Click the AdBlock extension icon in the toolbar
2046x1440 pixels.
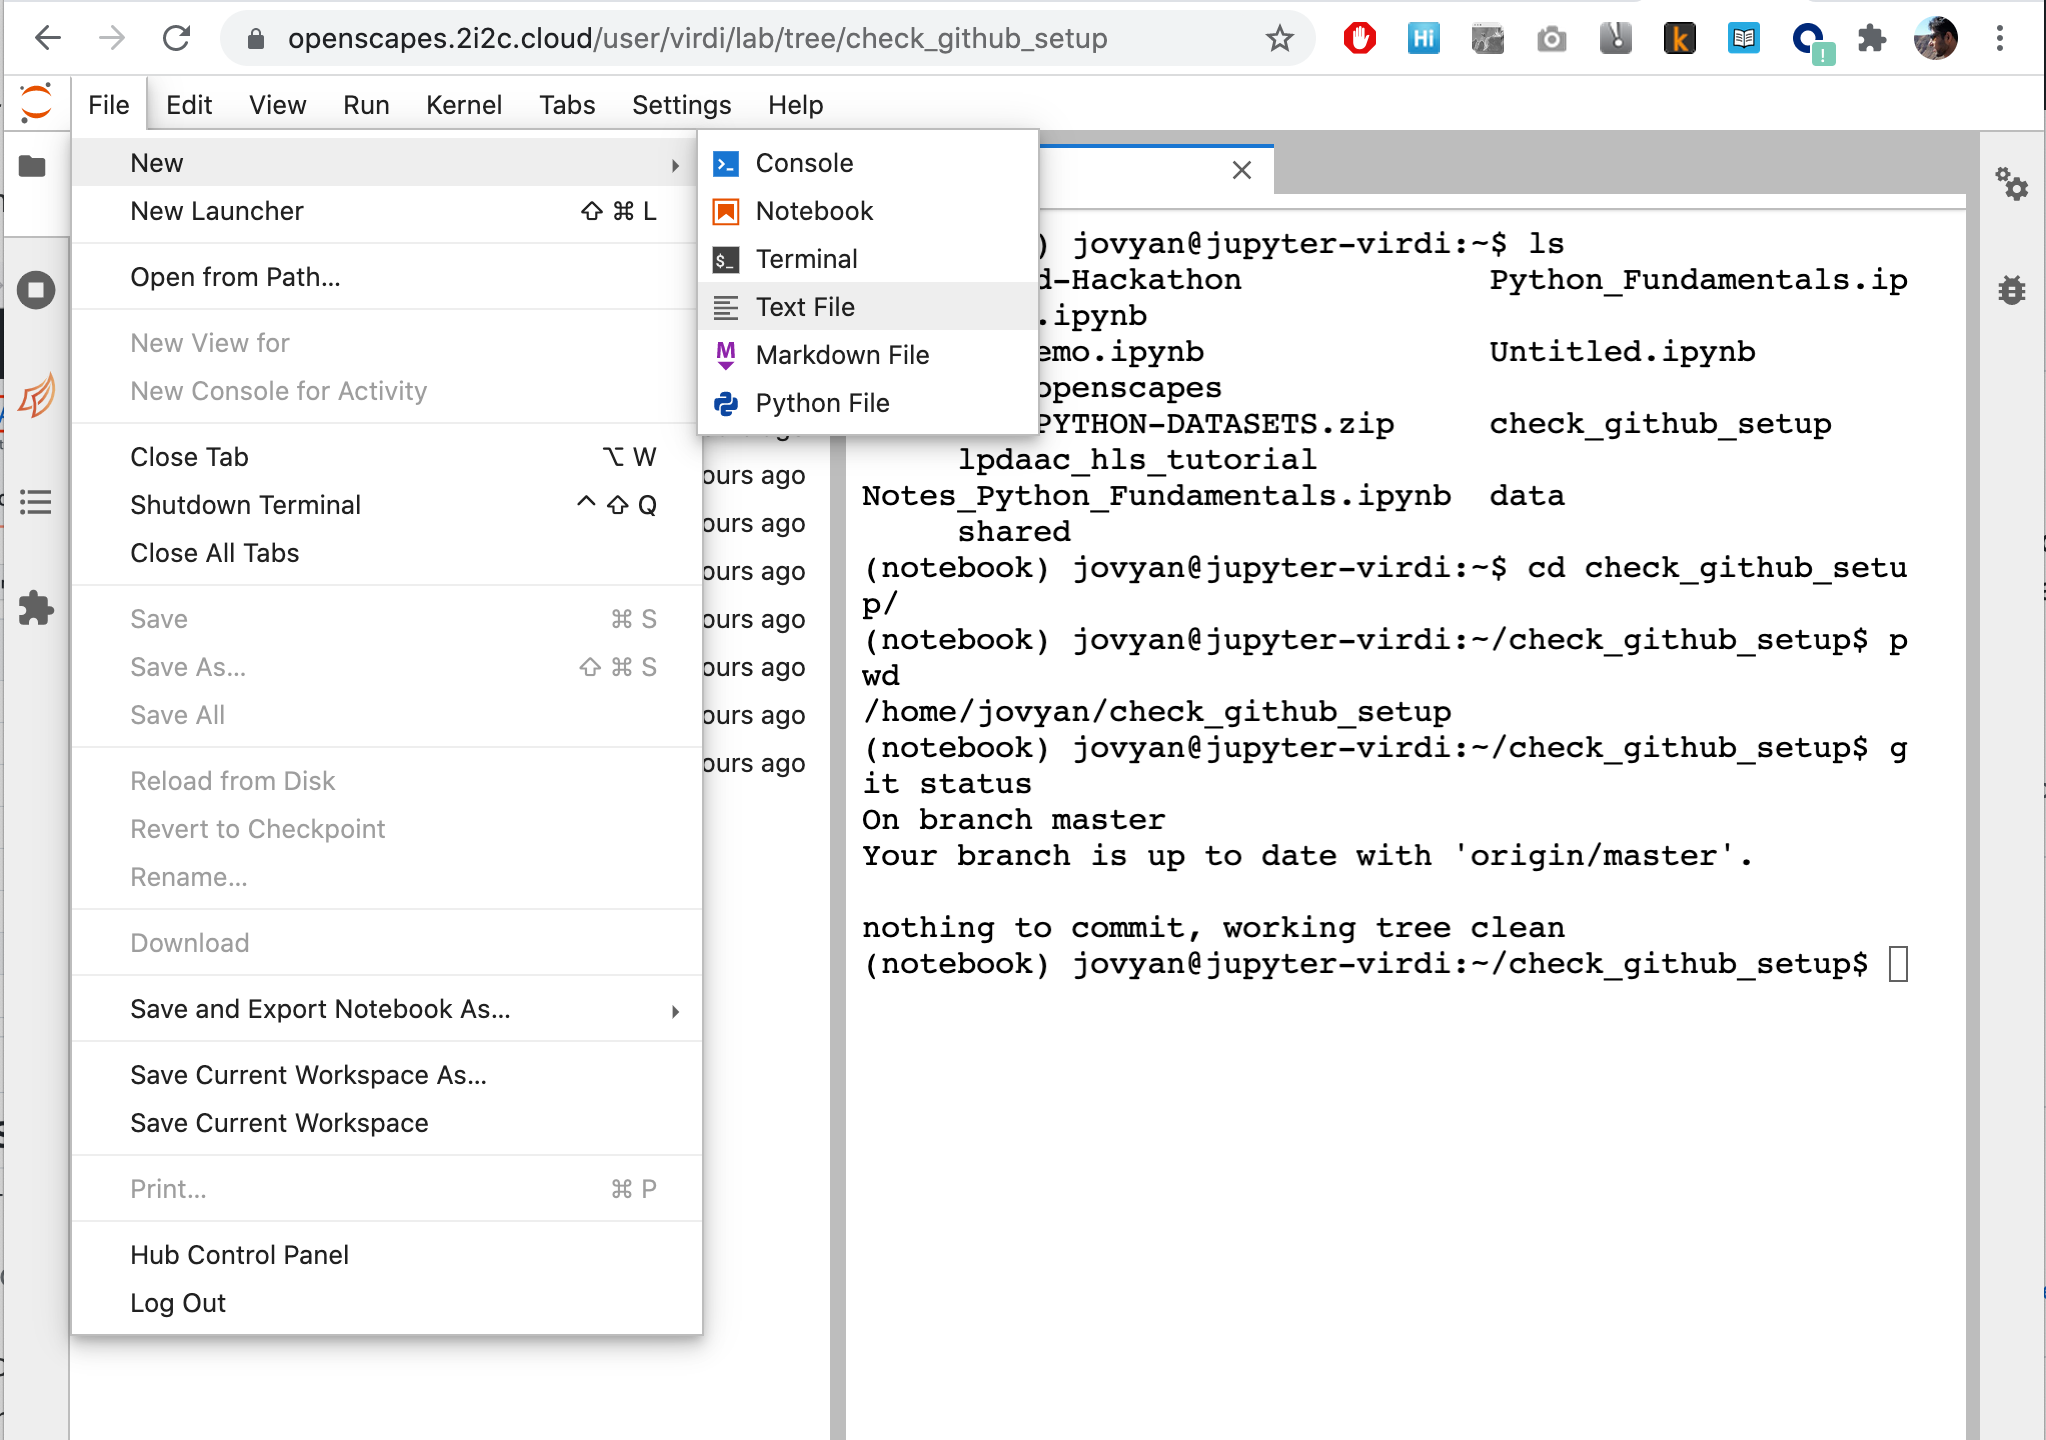tap(1359, 38)
